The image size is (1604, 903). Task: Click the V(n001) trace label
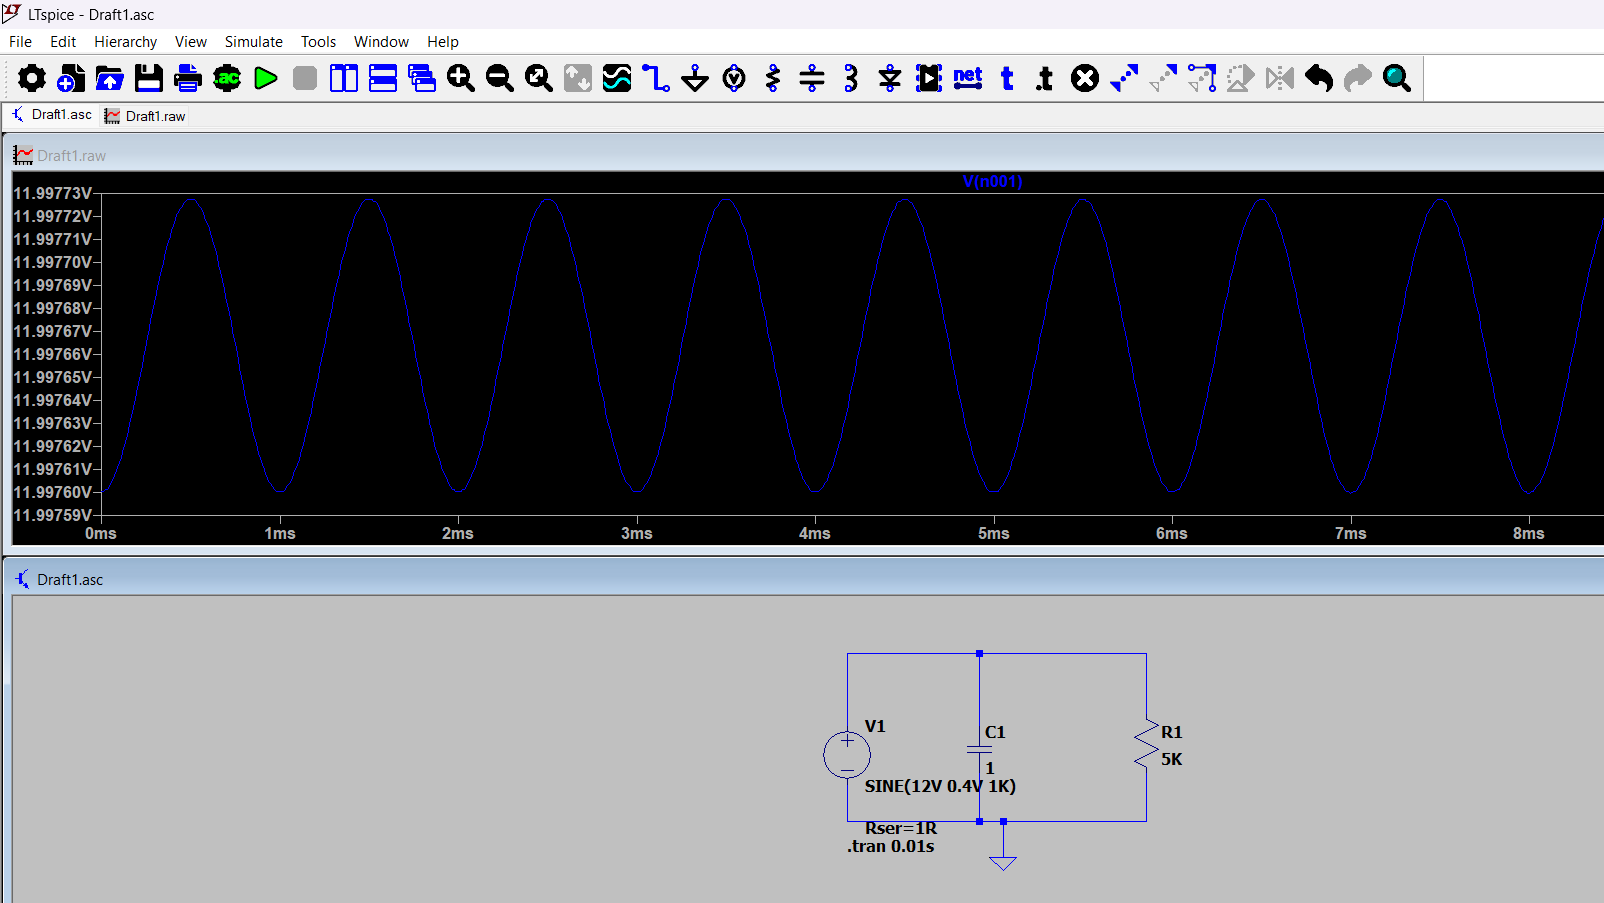tap(992, 182)
